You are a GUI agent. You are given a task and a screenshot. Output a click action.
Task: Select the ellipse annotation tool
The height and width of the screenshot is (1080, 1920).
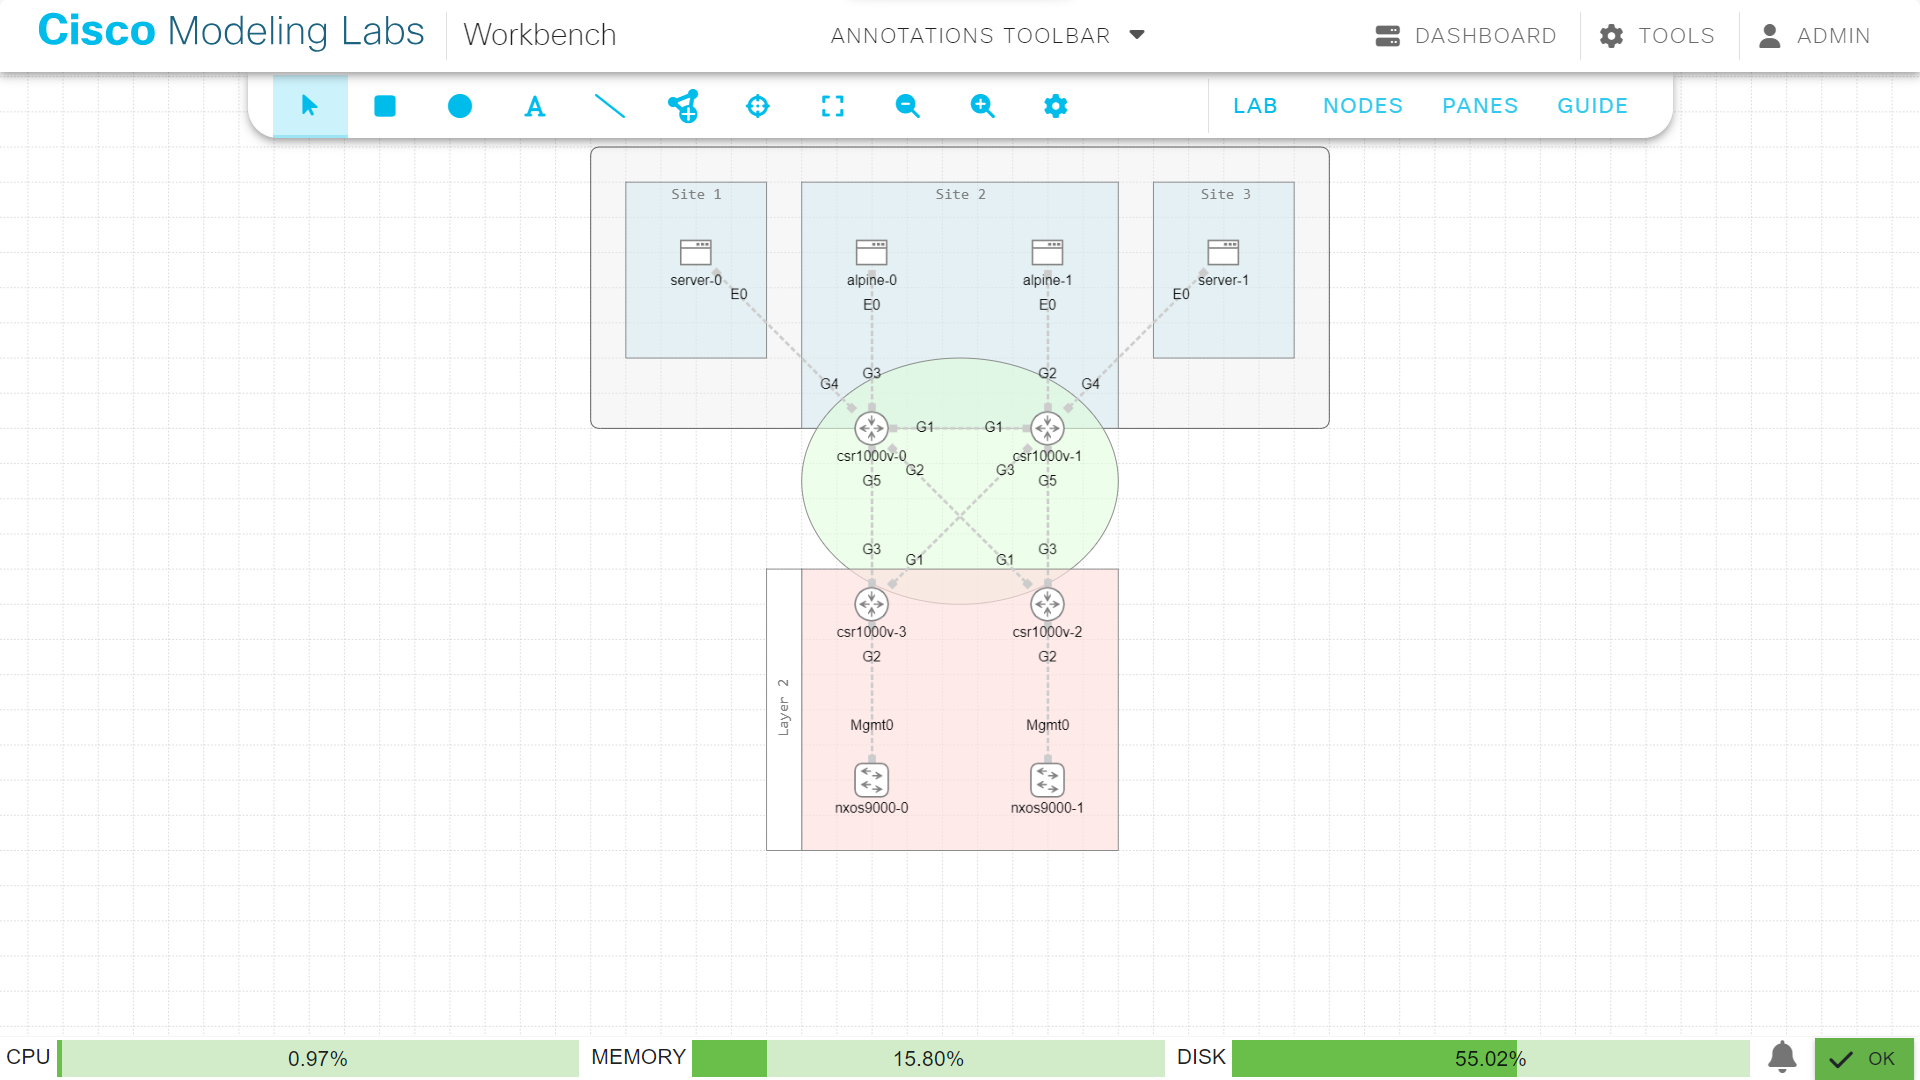459,106
